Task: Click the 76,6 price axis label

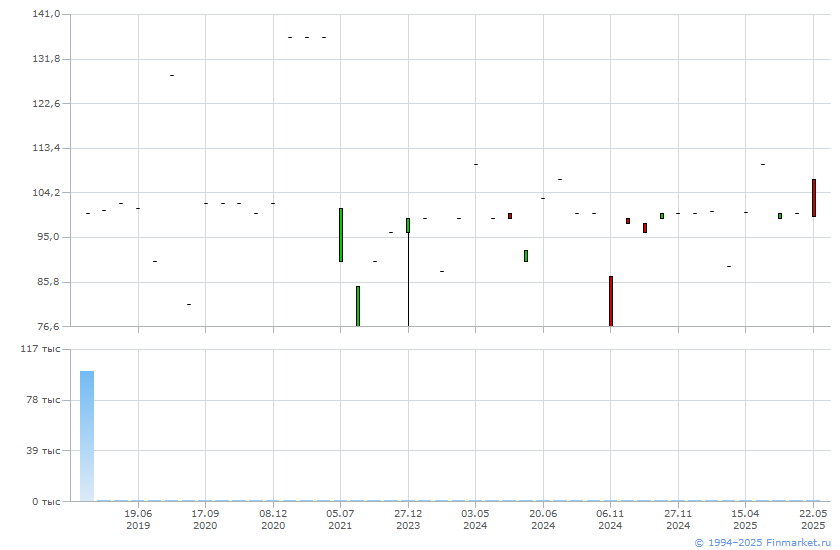Action: point(48,326)
